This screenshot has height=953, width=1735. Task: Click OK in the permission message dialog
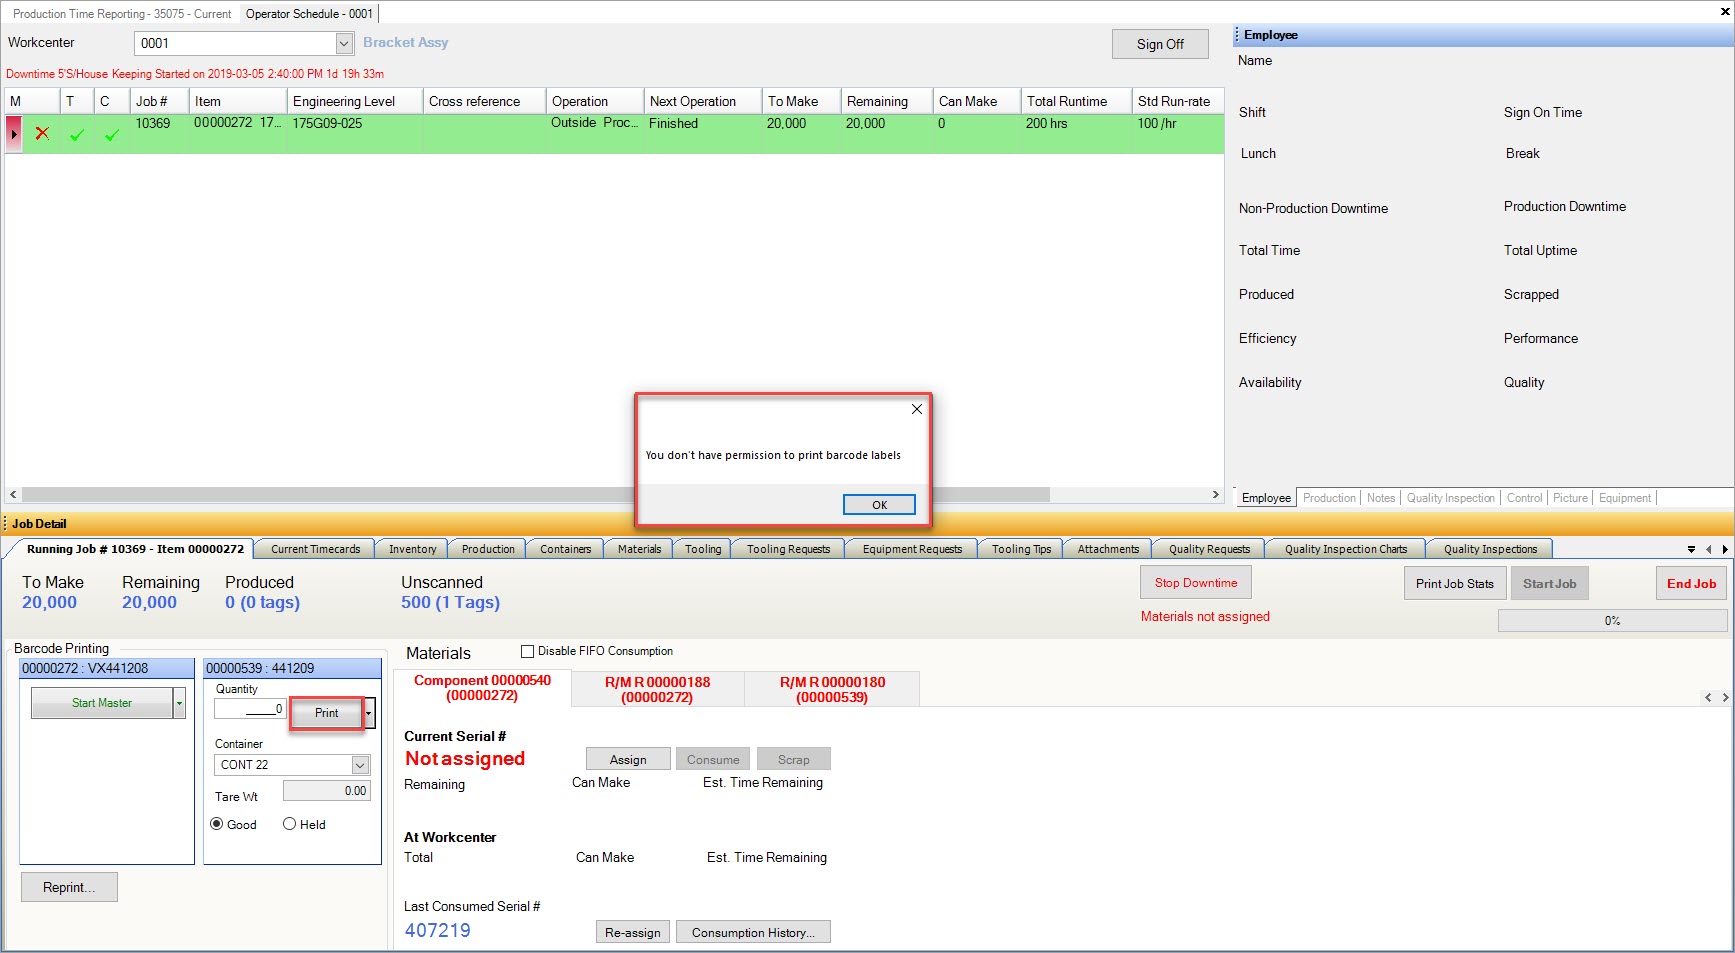(879, 505)
